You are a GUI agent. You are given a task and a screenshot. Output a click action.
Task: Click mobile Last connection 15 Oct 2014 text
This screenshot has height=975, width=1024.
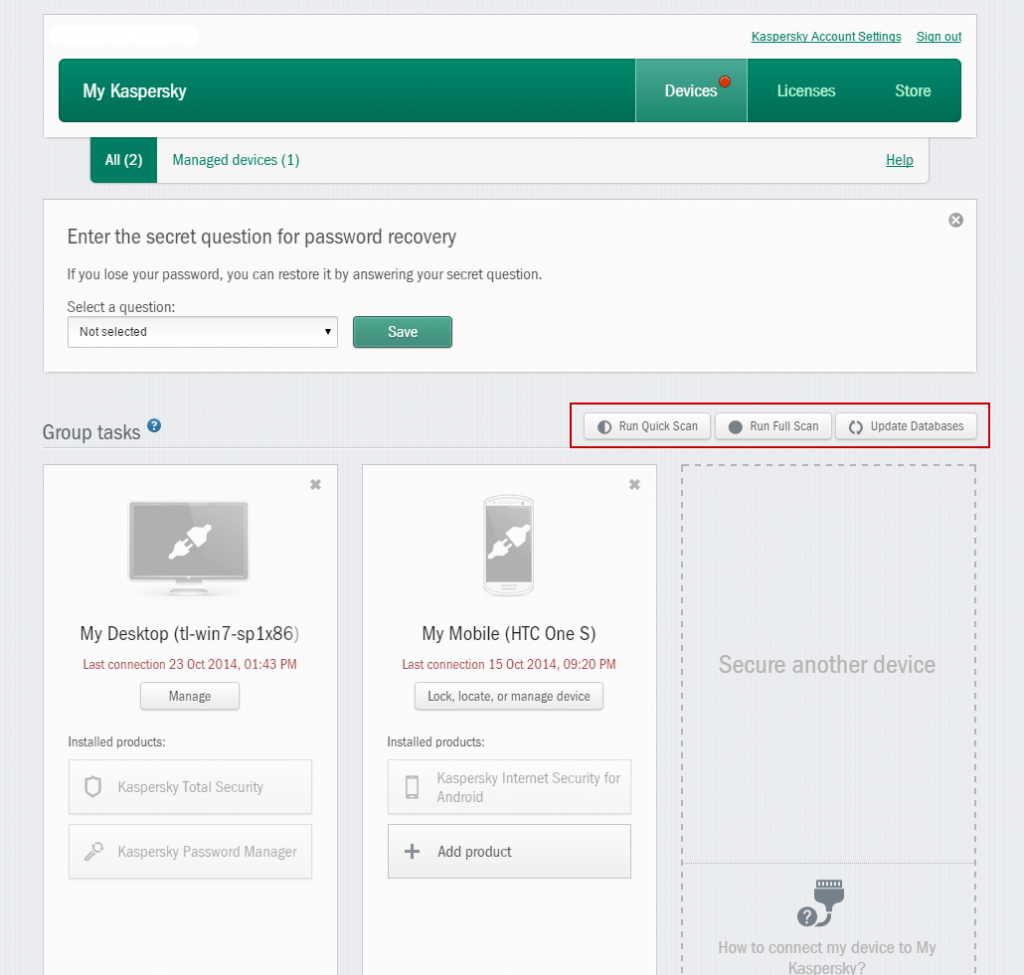click(x=509, y=664)
